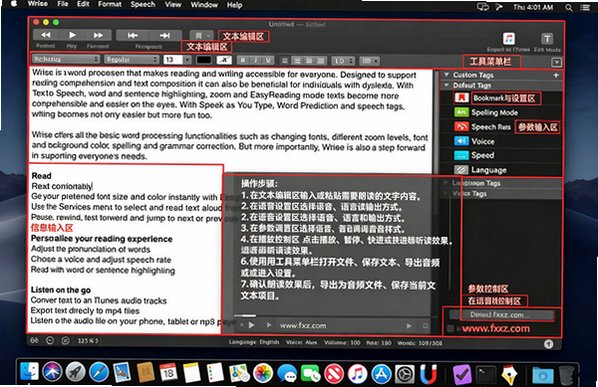The width and height of the screenshot is (598, 387).
Task: Jump to the previous paragraph
Action: click(132, 35)
